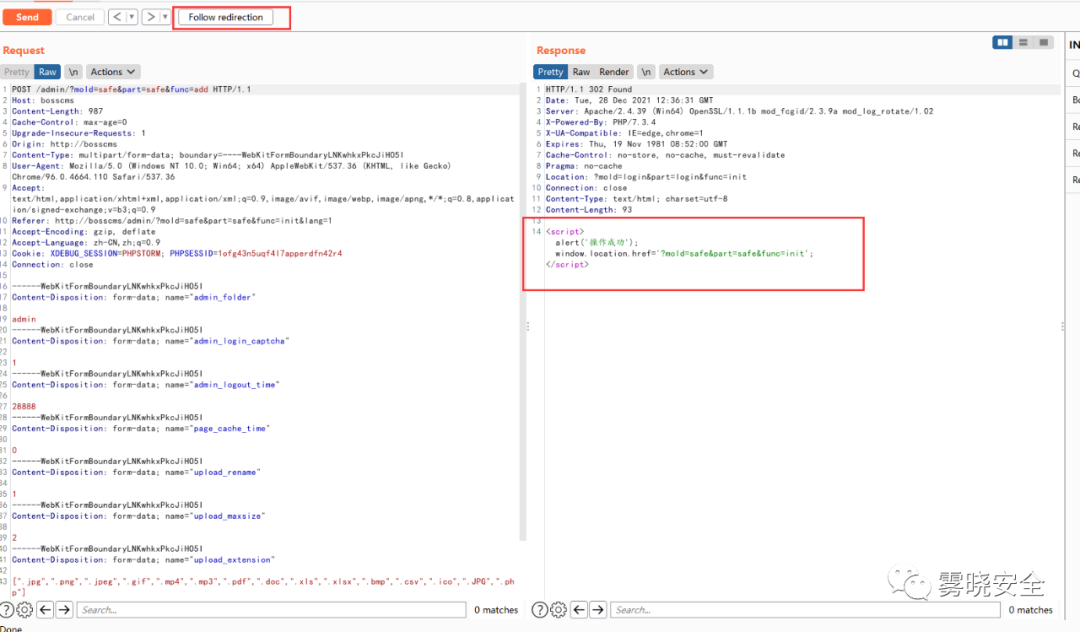1080x632 pixels.
Task: Jump to next Response search match
Action: pos(598,609)
